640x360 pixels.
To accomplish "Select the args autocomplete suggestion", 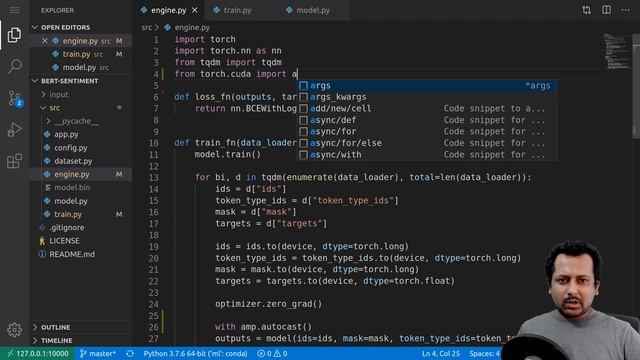I will [x=427, y=86].
